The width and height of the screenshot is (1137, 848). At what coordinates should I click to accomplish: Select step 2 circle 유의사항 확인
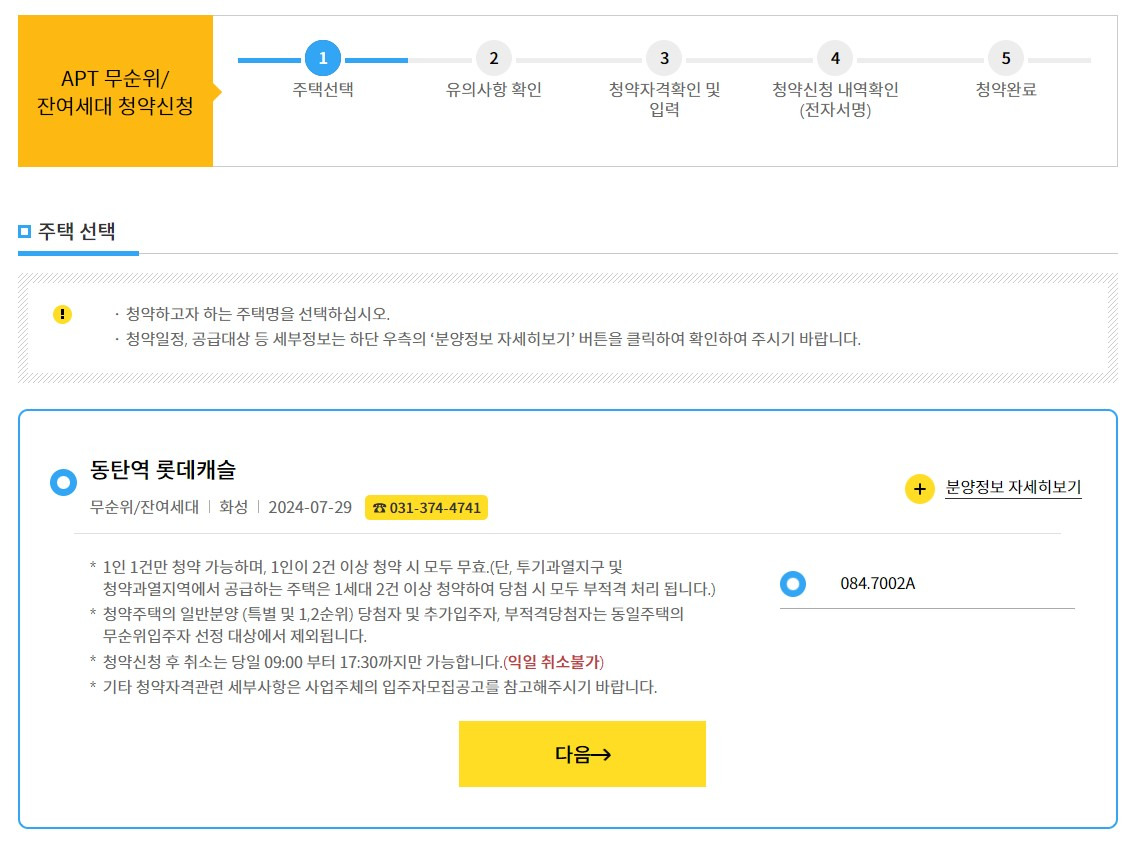point(494,58)
